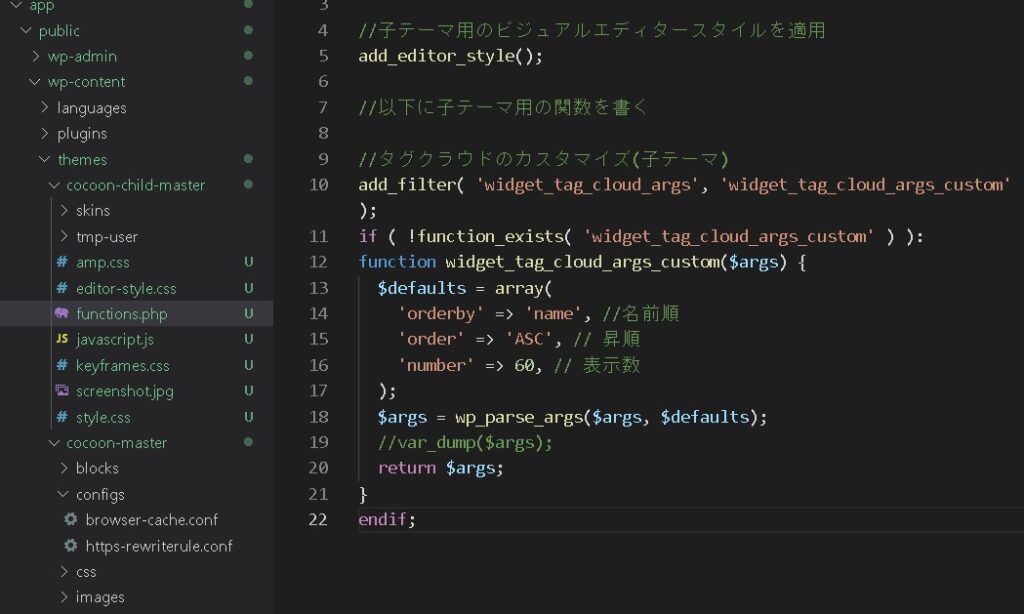Click the gear icon beside https-rewriterule.conf
Screen dimensions: 1024x614
click(70, 546)
